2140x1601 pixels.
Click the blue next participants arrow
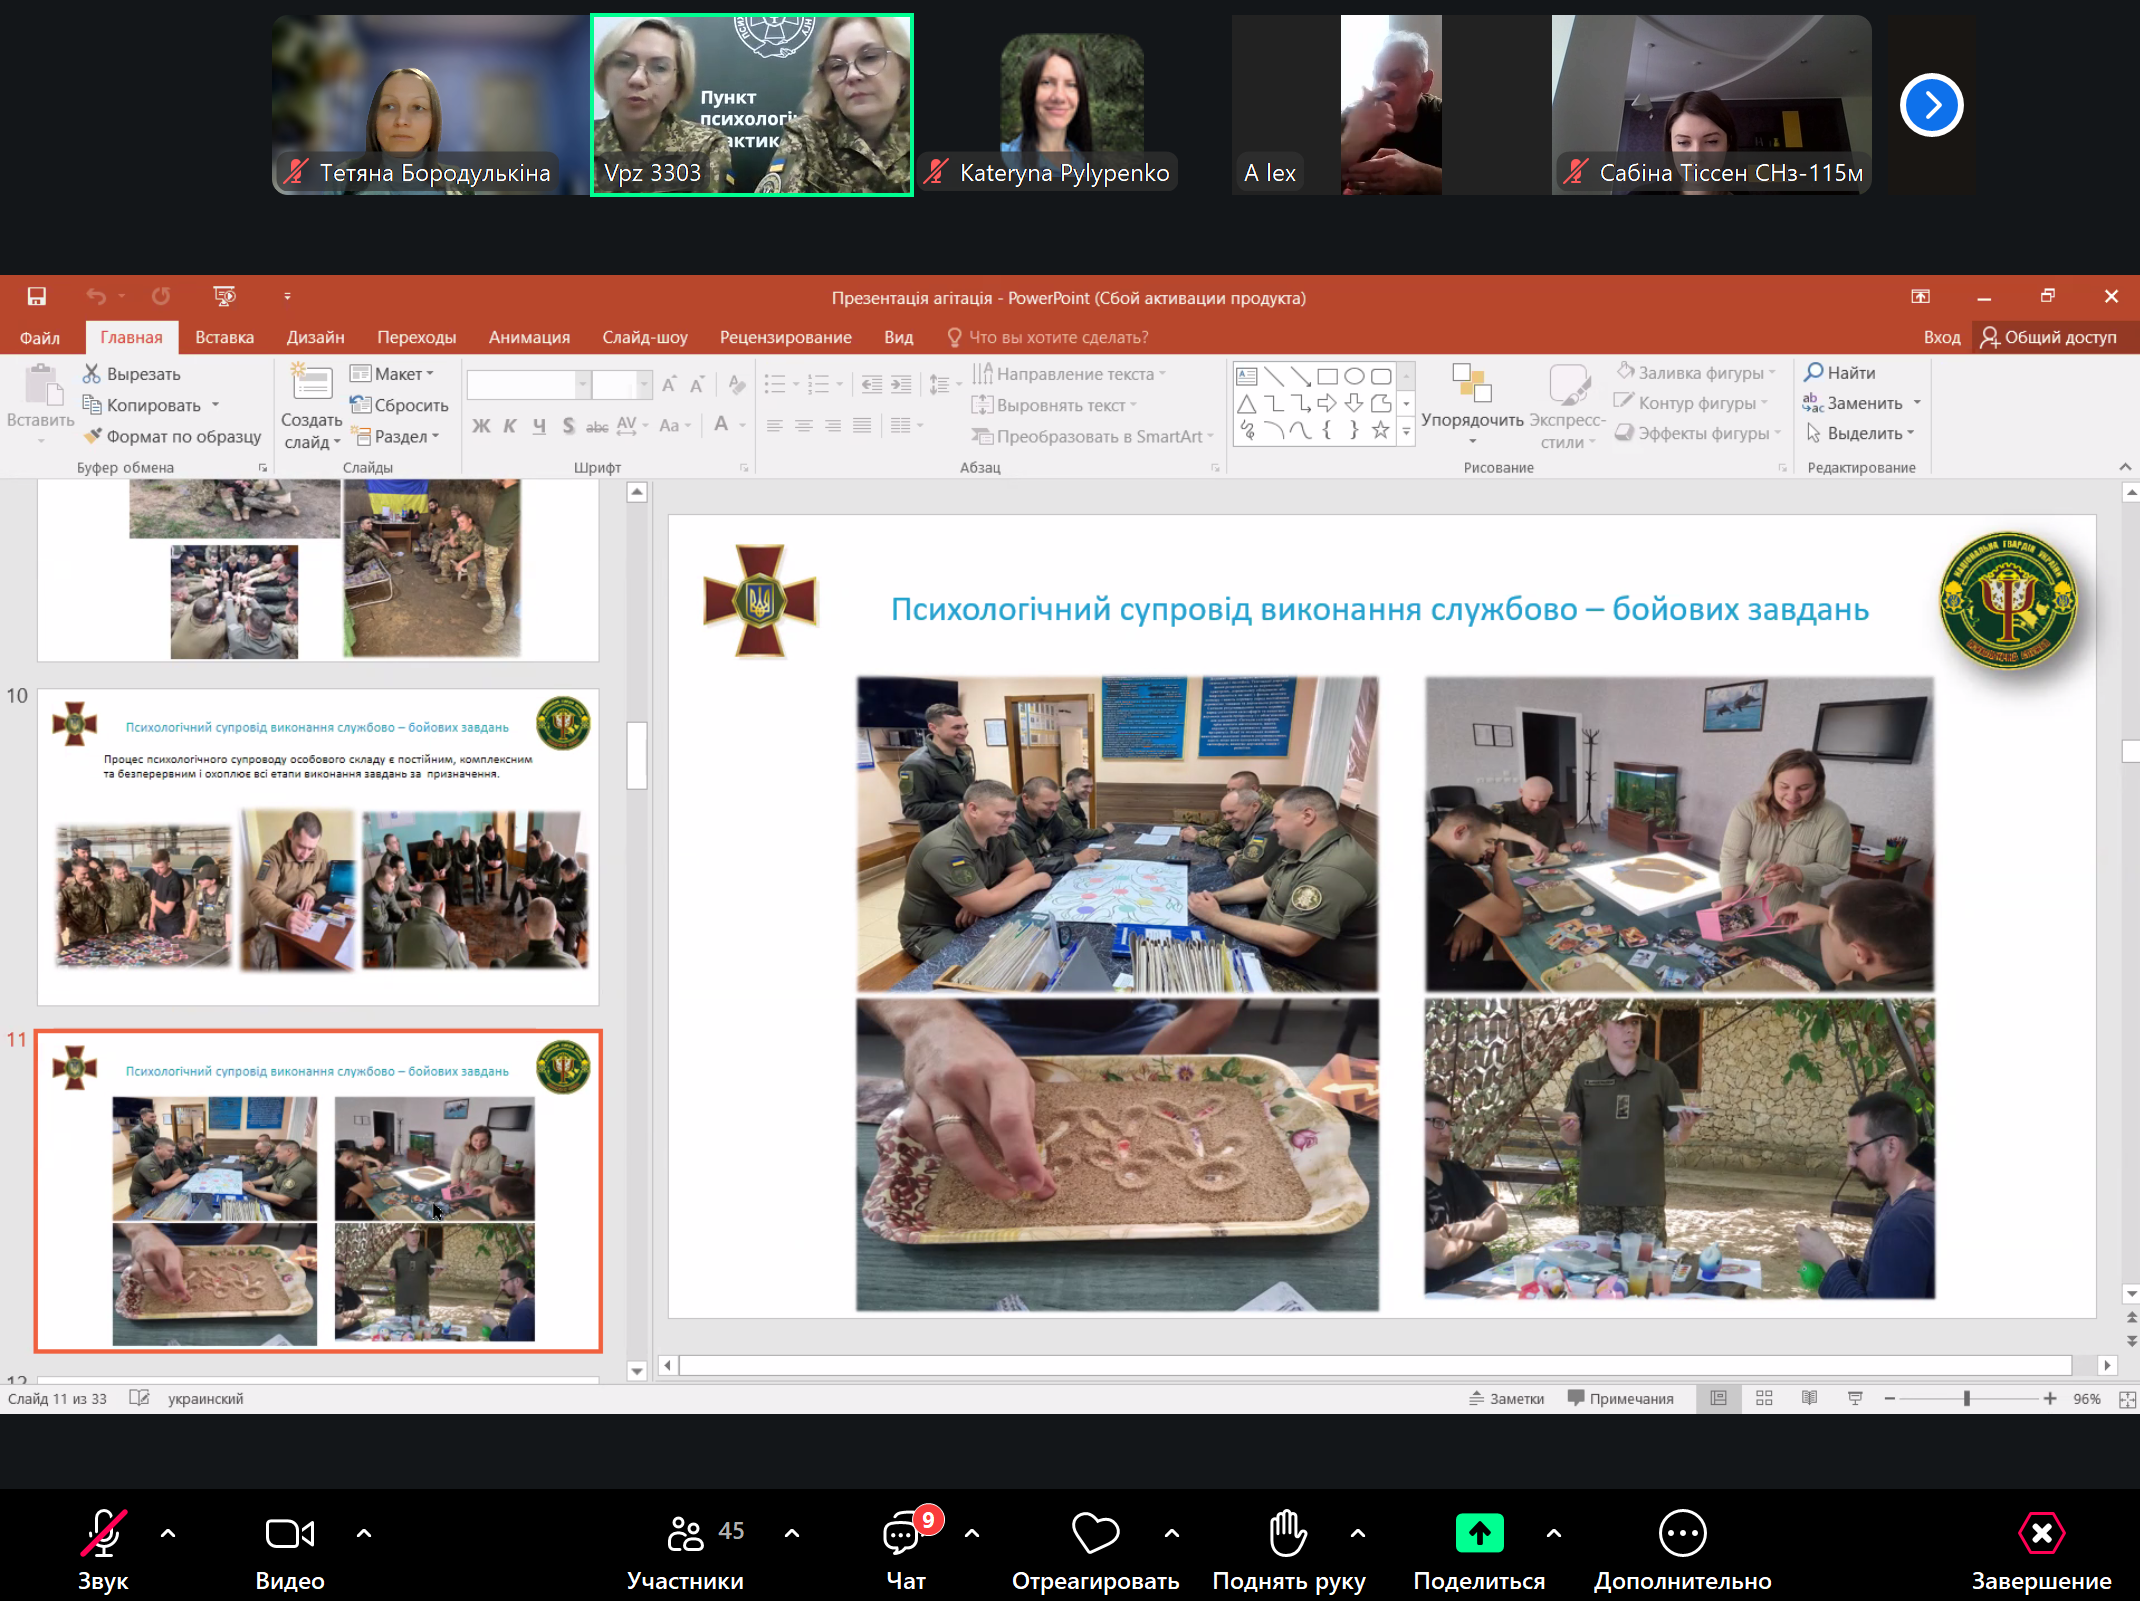click(1931, 105)
